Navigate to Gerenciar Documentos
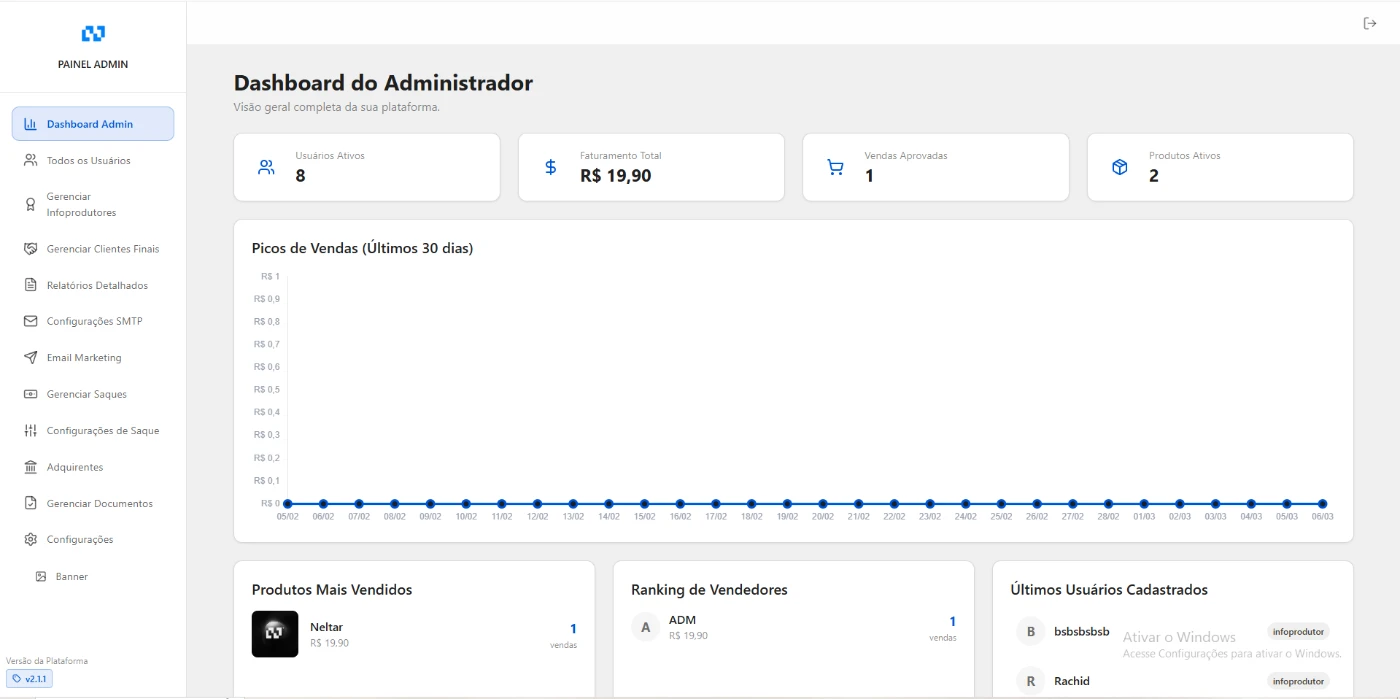 tap(99, 504)
